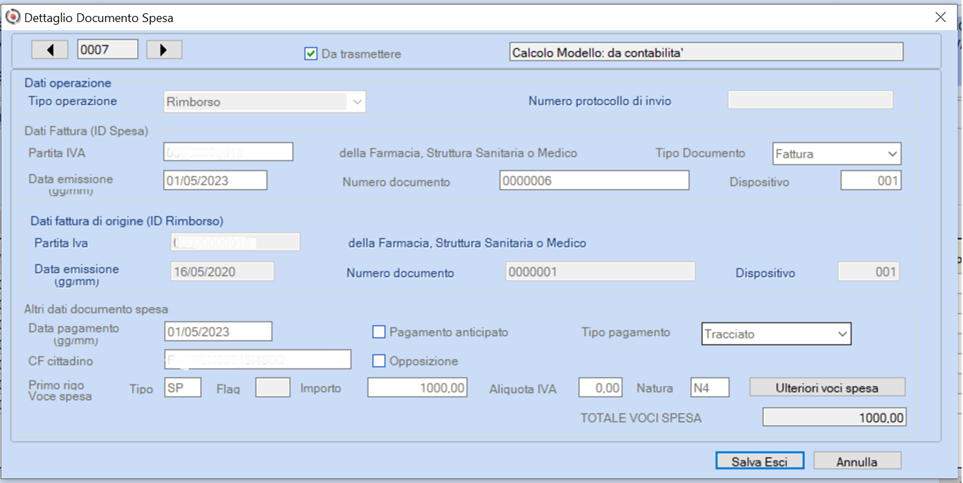
Task: Go to next document with right arrow
Action: pyautogui.click(x=164, y=50)
